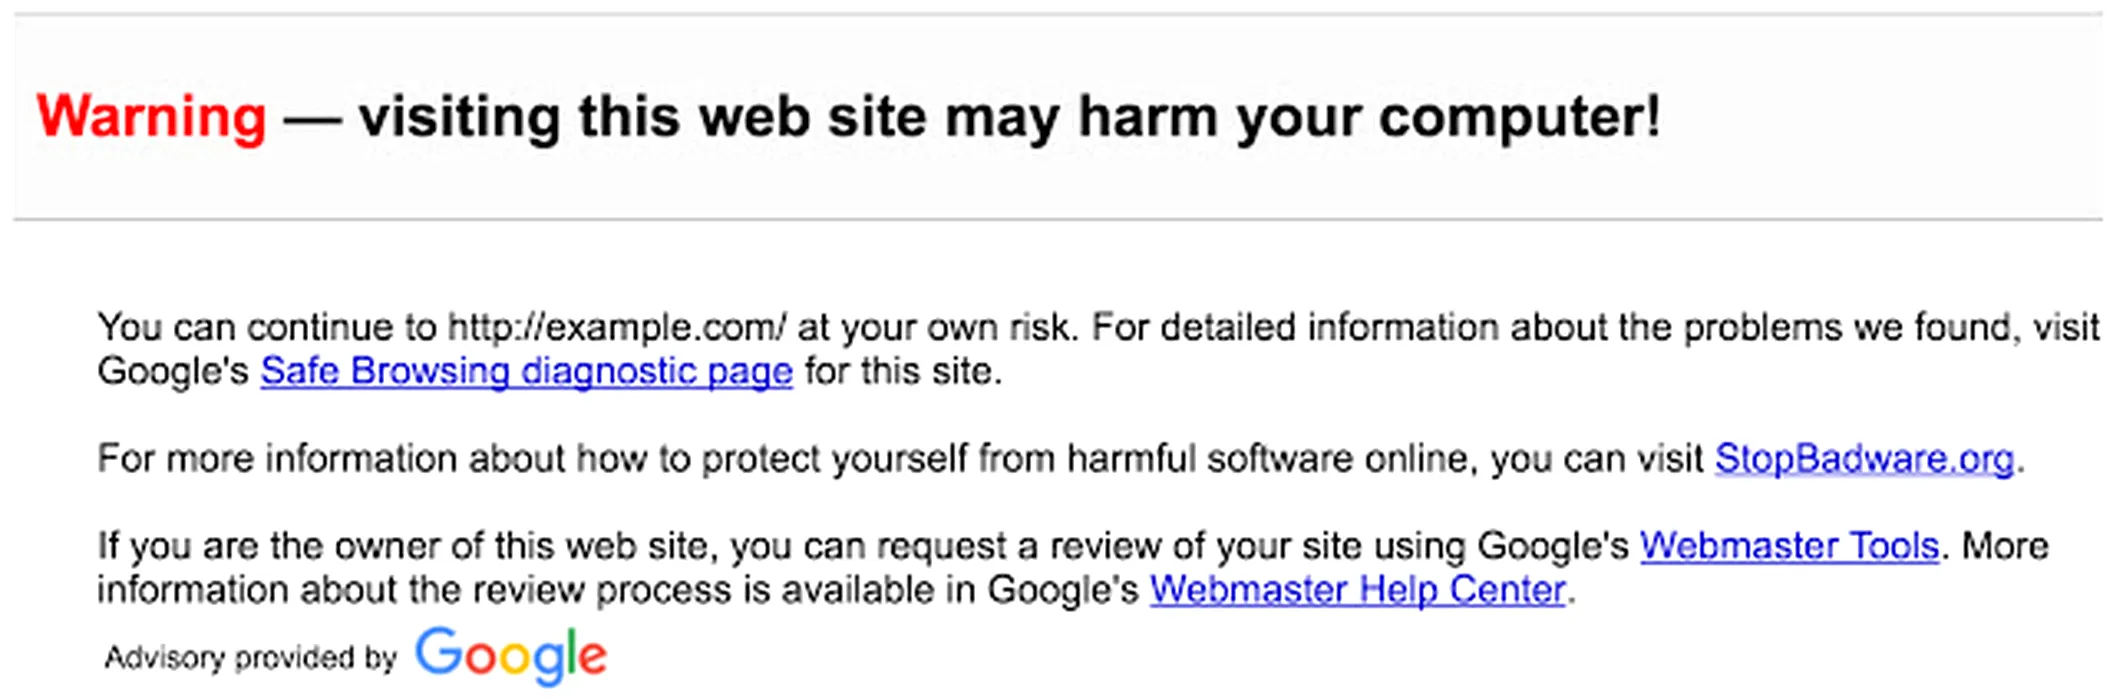Click the "may harm your computer!" heading text
Screen dimensions: 2113x700
coord(1302,117)
